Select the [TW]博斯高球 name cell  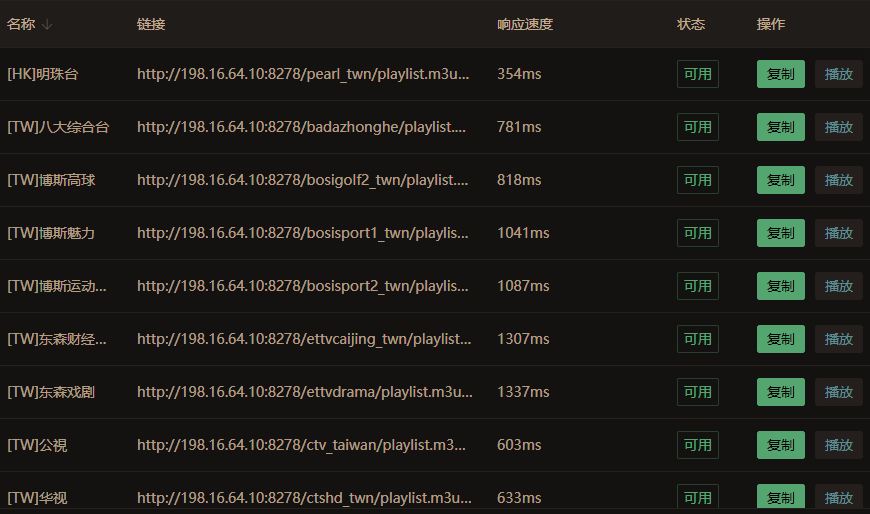click(x=51, y=180)
